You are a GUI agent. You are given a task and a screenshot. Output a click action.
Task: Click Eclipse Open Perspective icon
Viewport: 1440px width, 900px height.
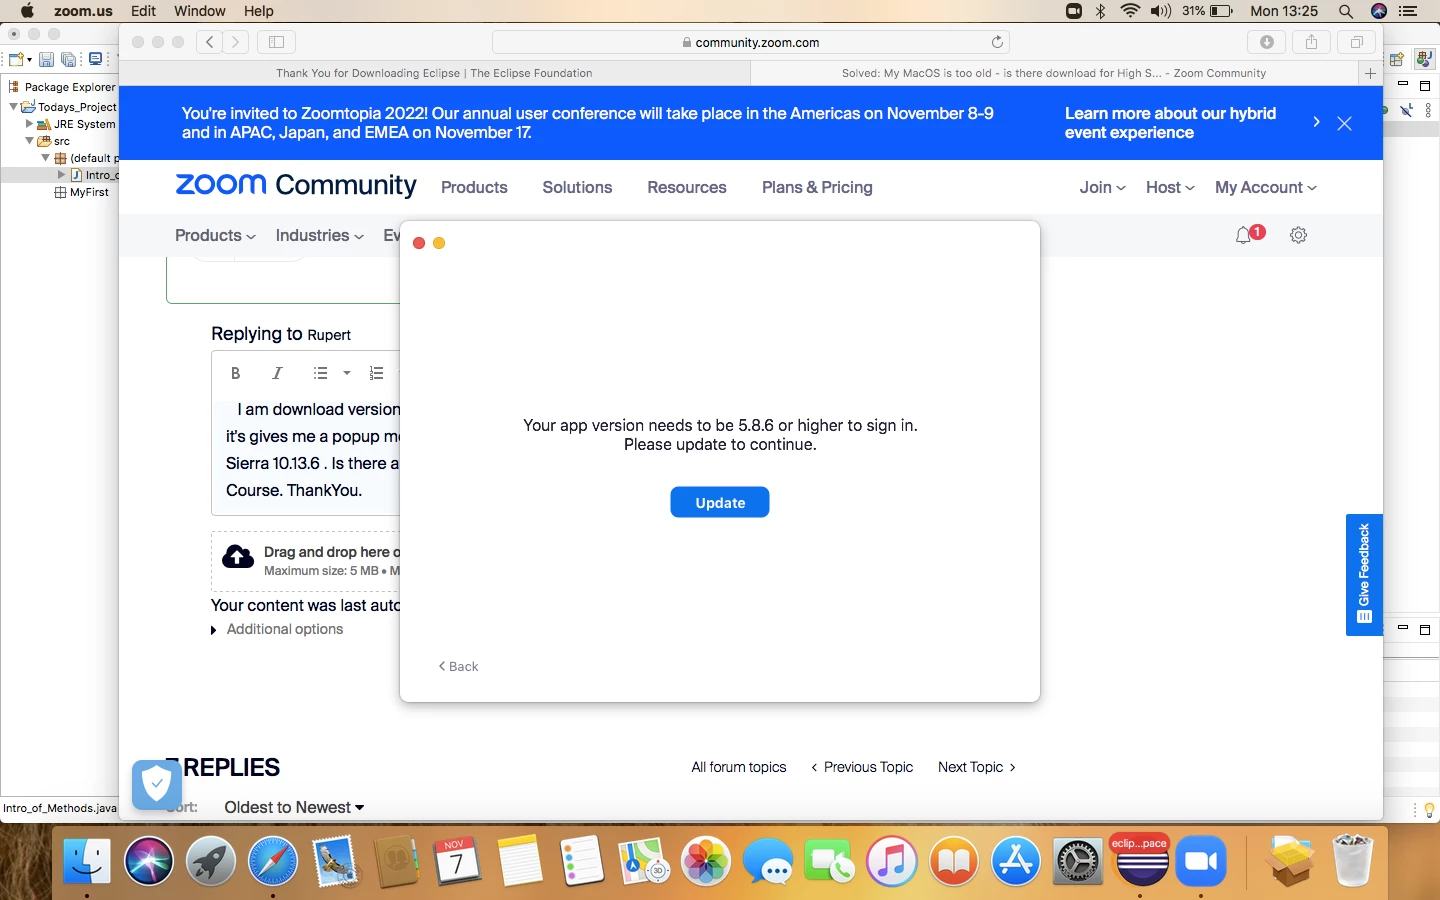pyautogui.click(x=1397, y=60)
